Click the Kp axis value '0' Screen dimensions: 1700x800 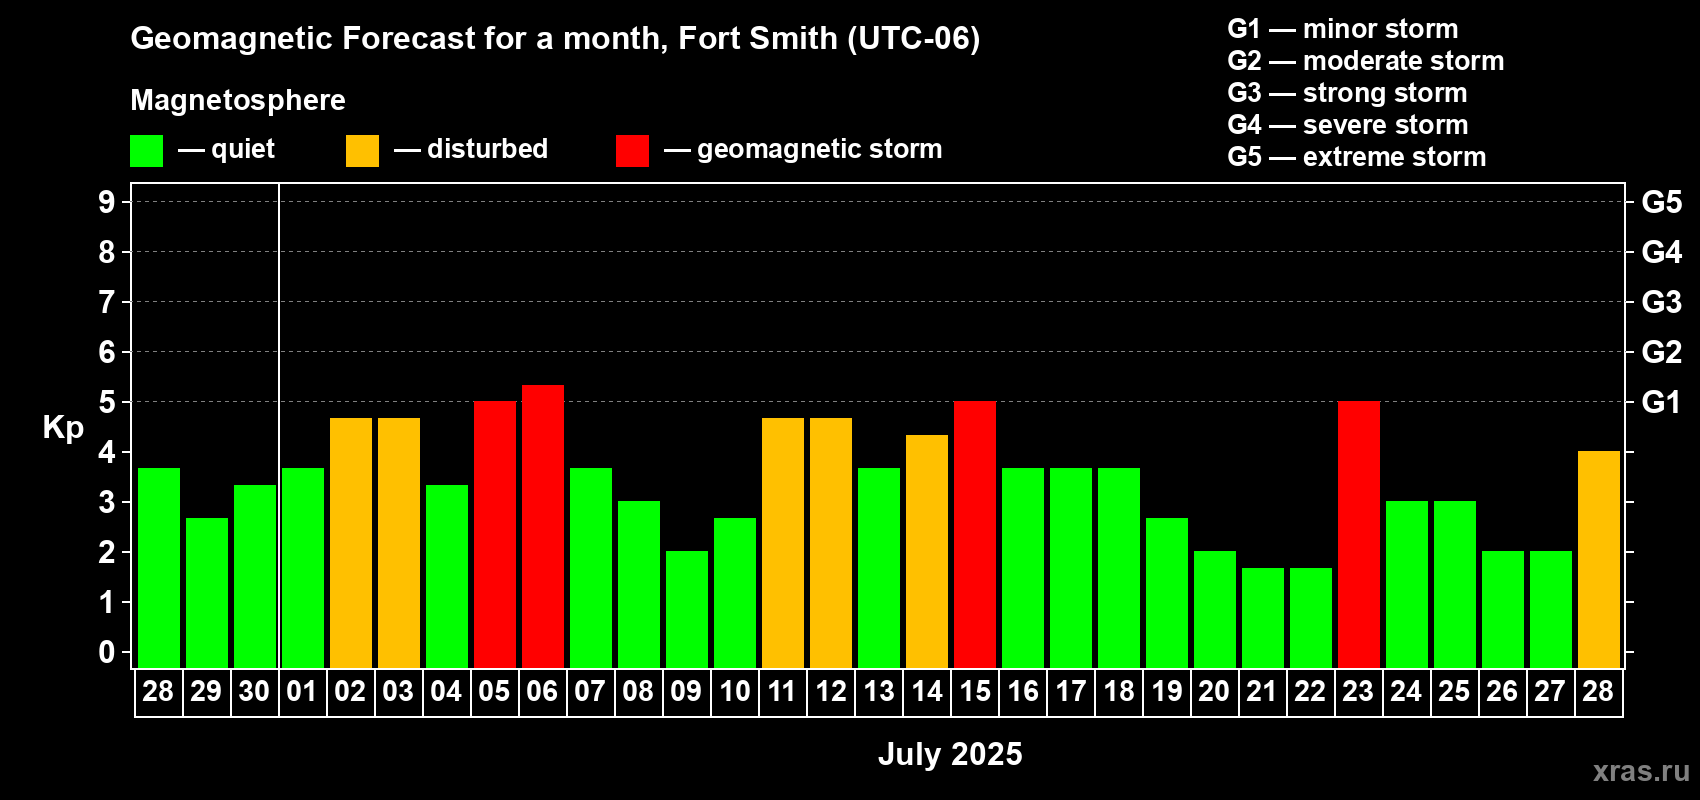107,652
